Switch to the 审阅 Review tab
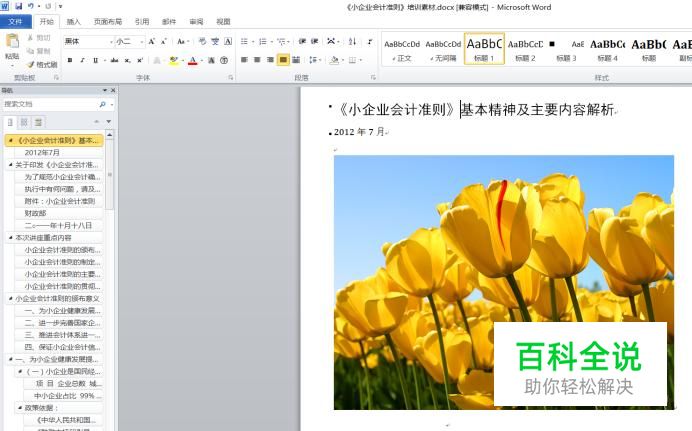Viewport: 692px width, 431px height. (196, 22)
